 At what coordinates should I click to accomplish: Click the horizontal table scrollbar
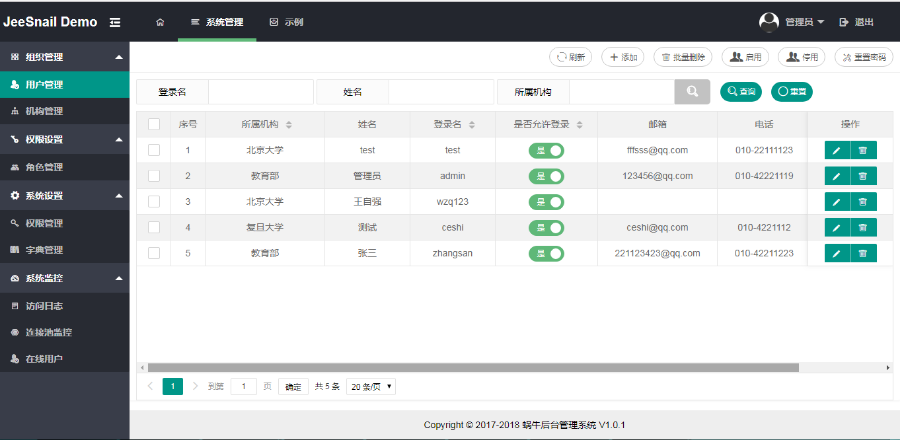tap(473, 368)
